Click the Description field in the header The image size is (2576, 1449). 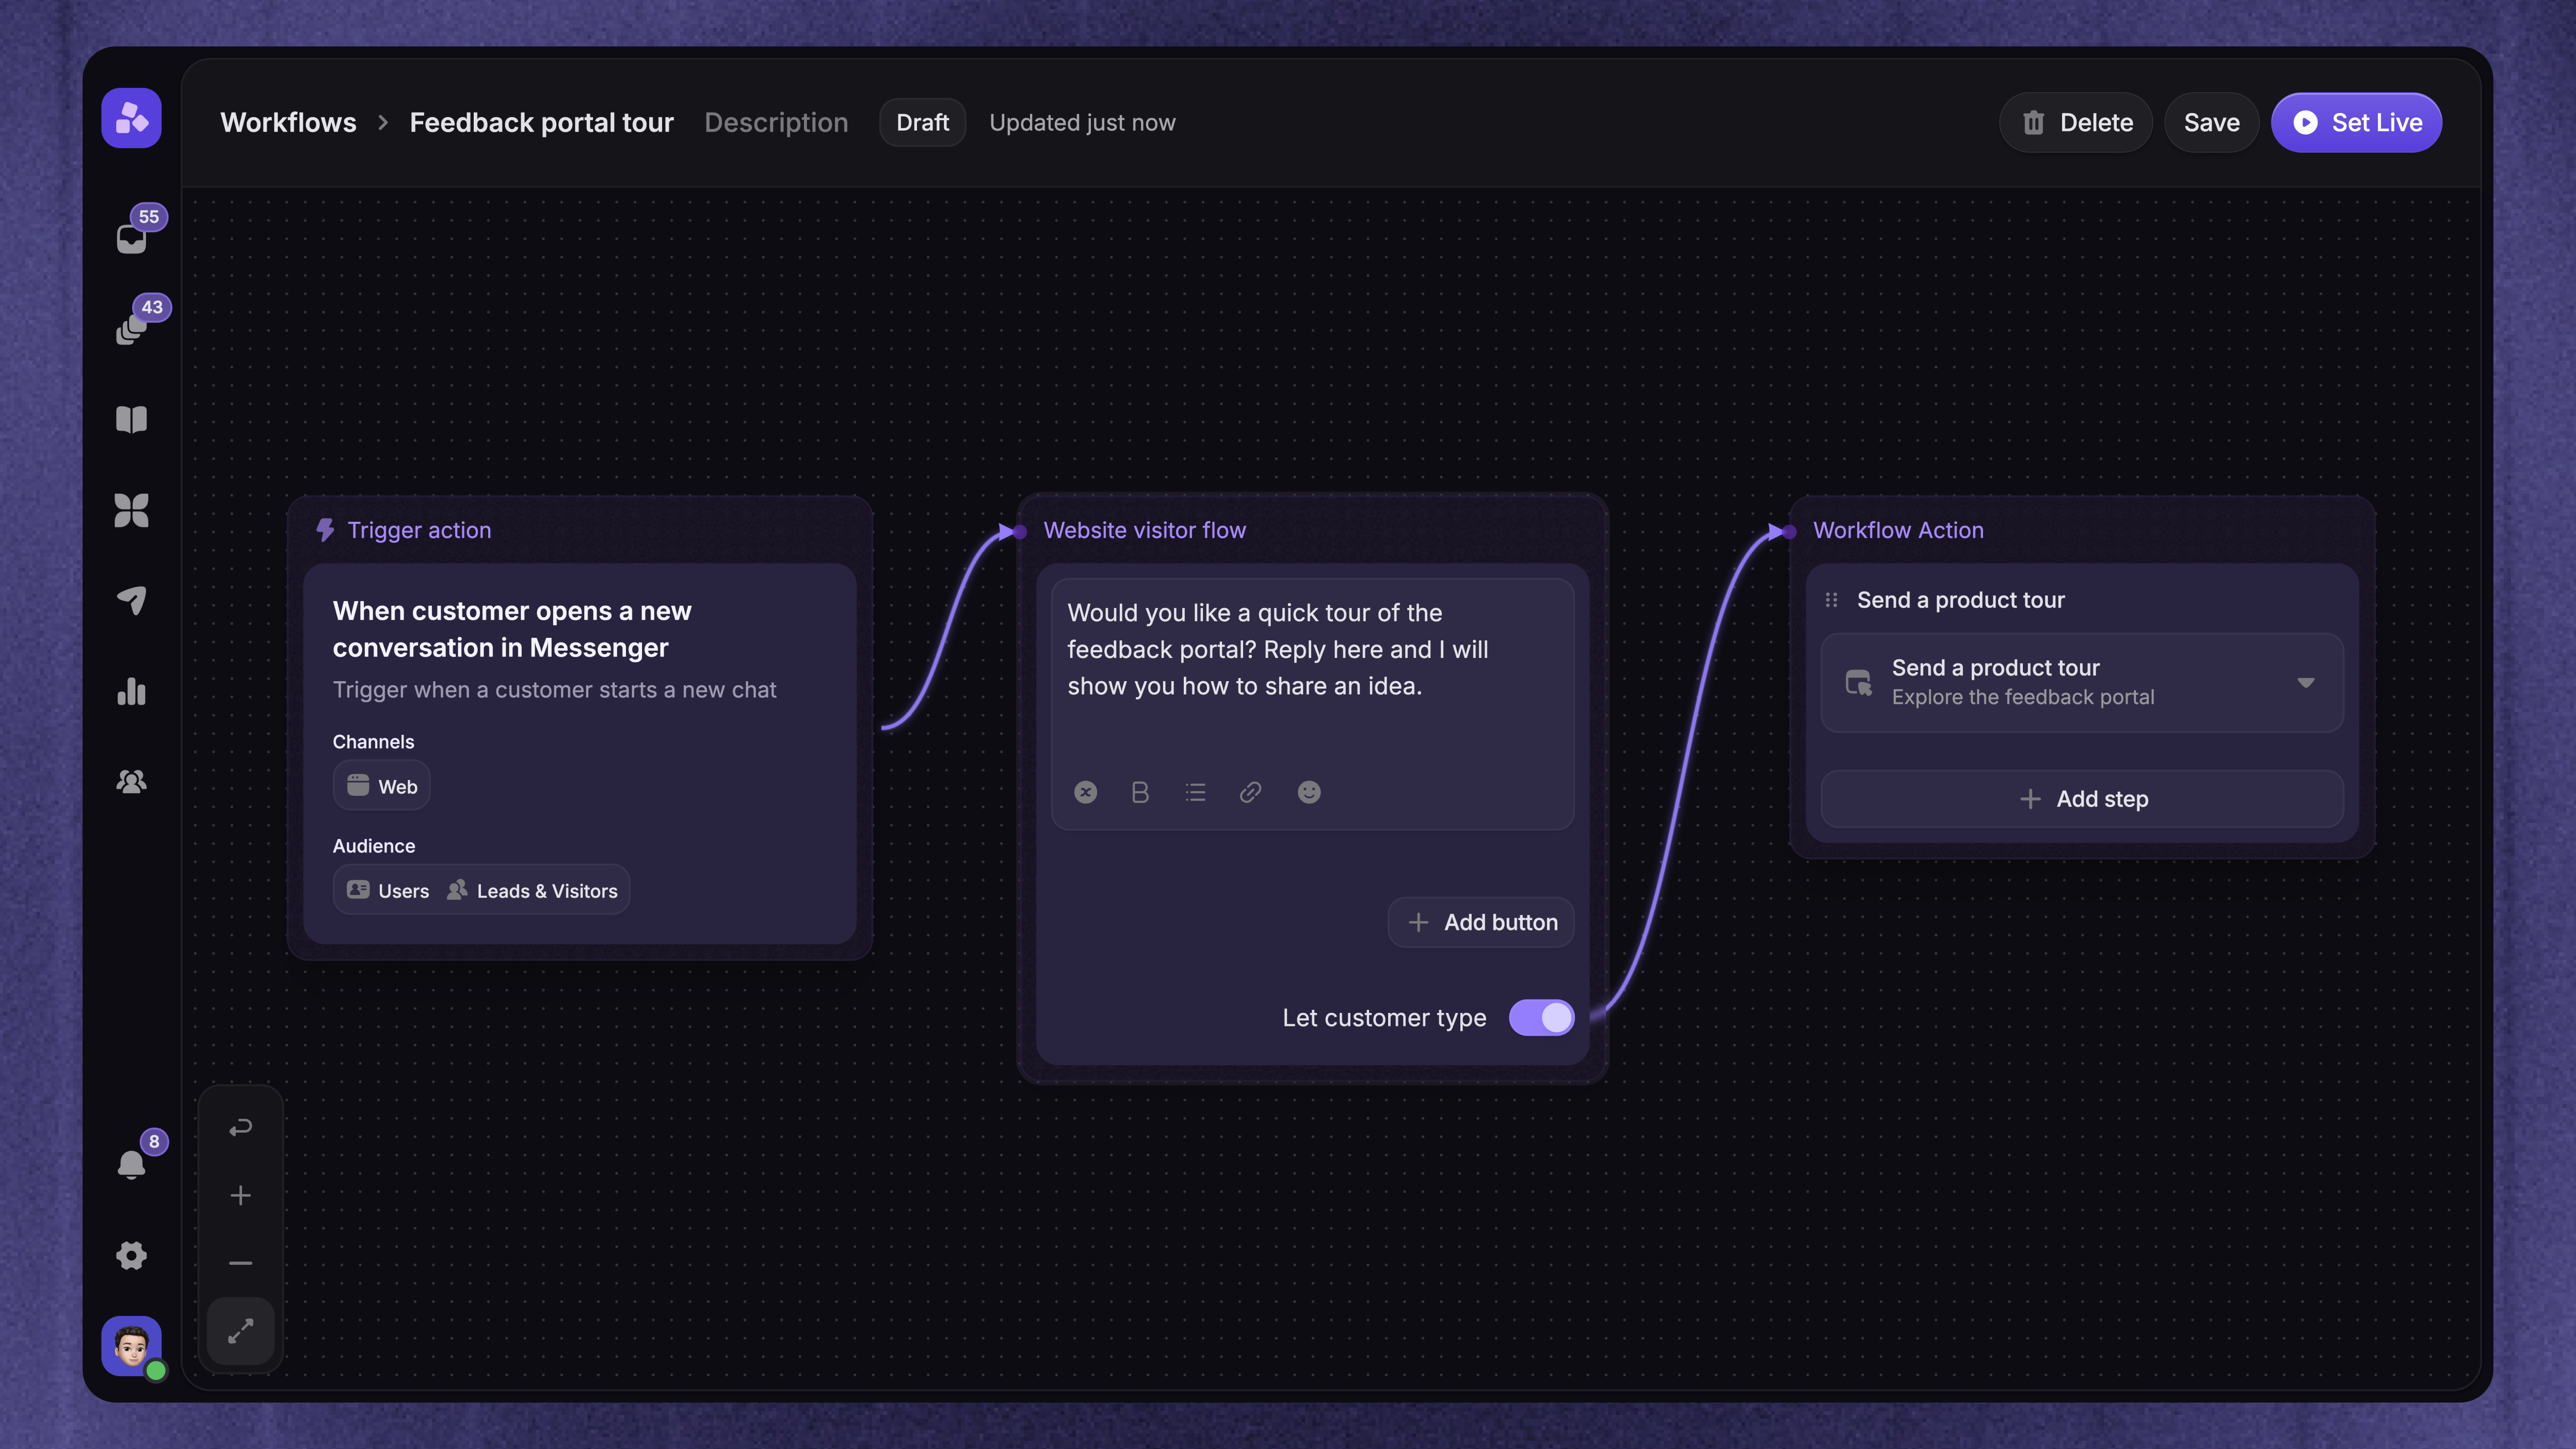click(x=776, y=122)
